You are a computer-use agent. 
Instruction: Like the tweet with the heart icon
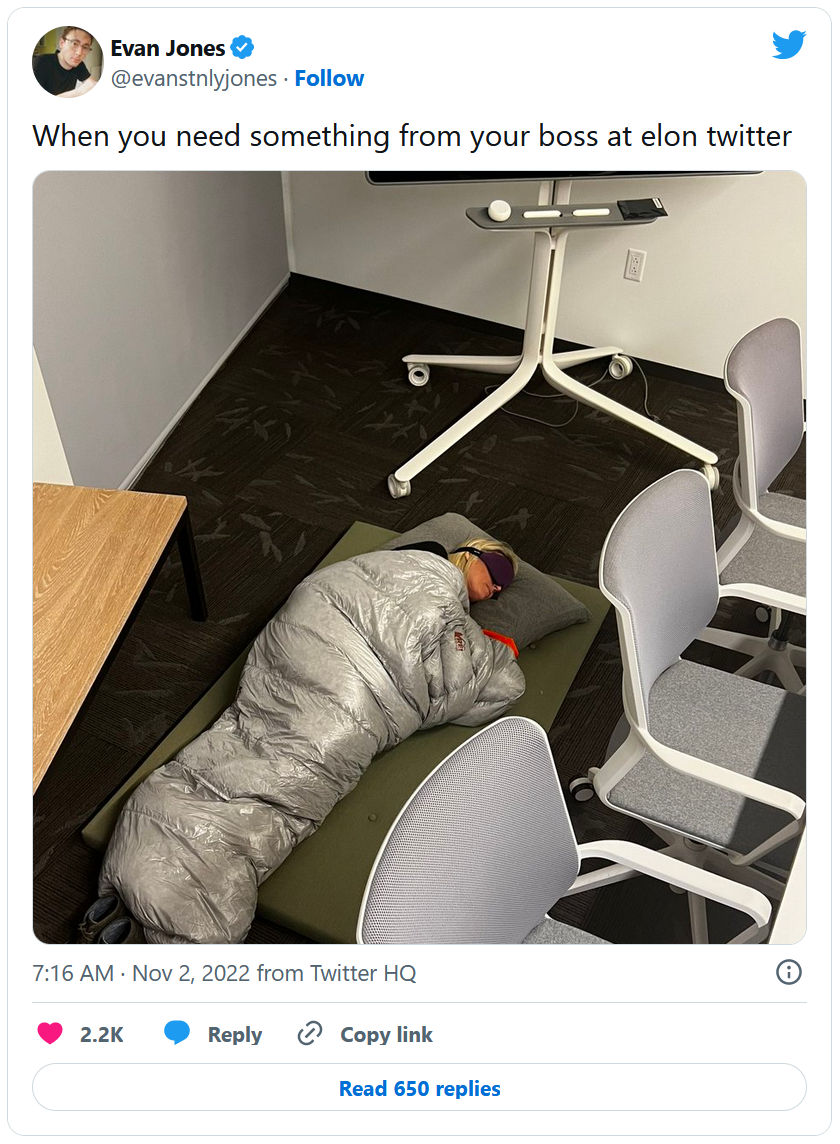coord(50,1034)
